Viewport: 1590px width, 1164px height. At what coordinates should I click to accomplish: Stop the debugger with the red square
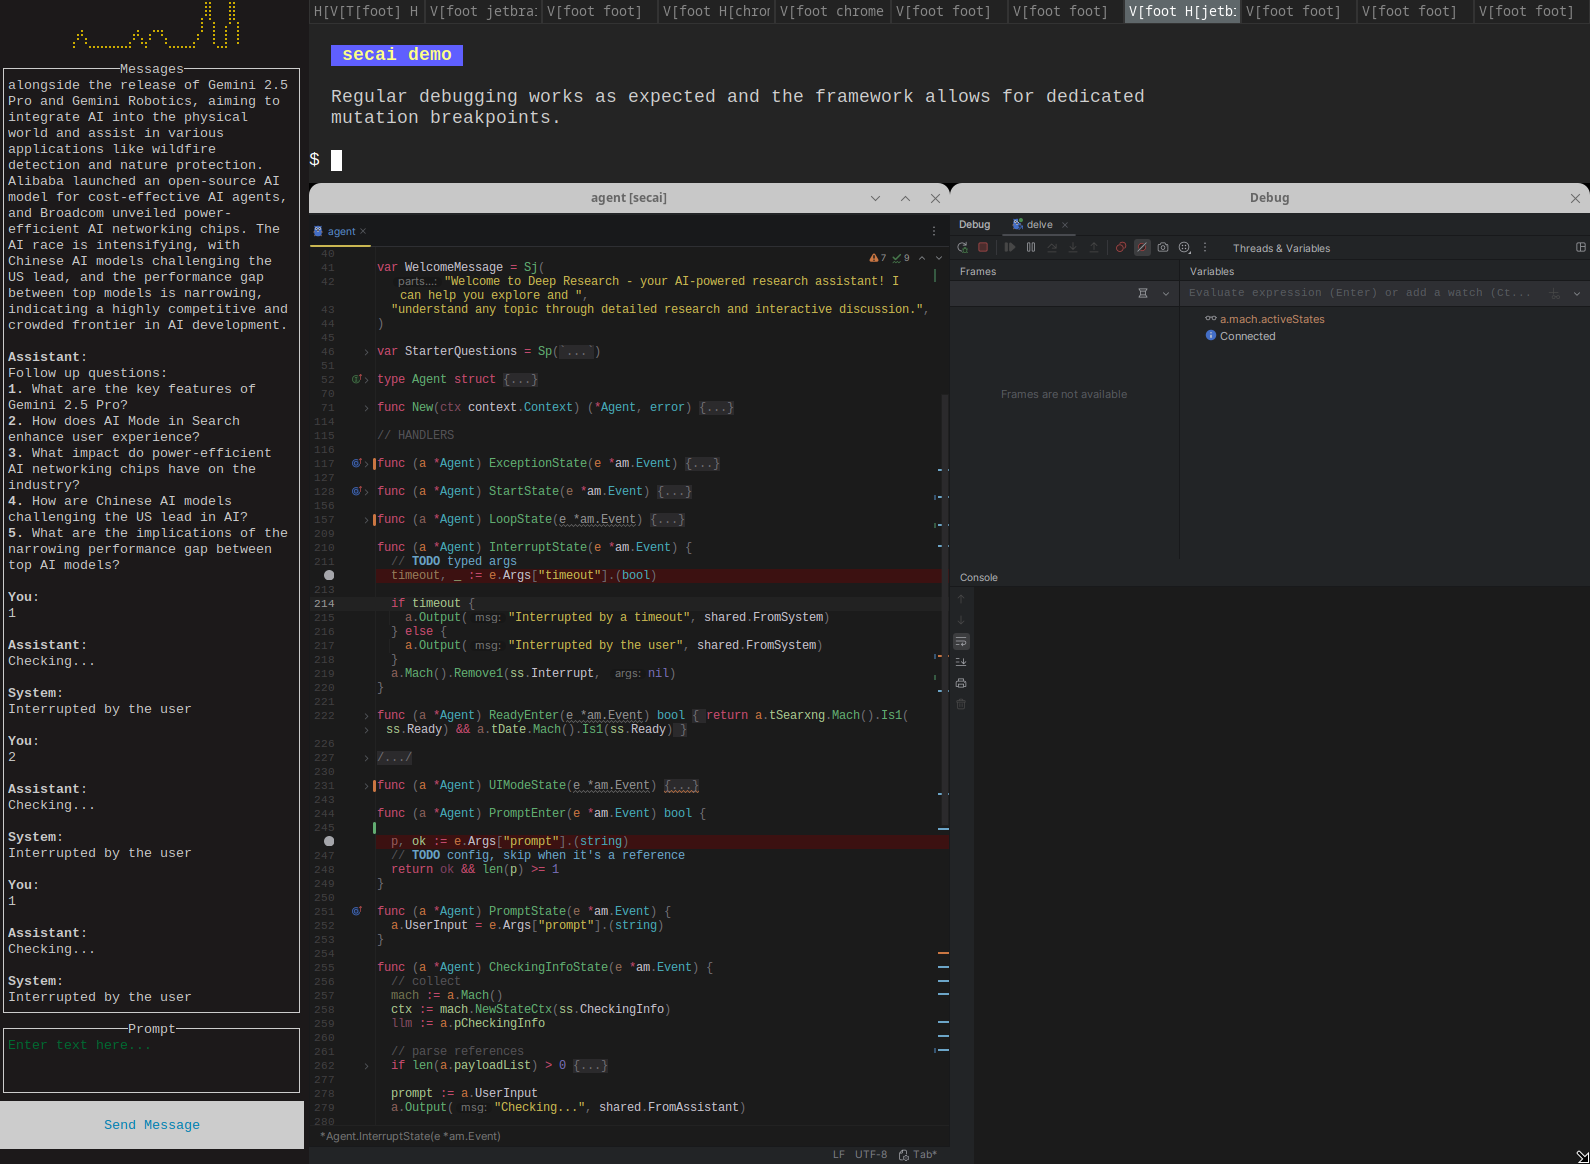click(983, 248)
